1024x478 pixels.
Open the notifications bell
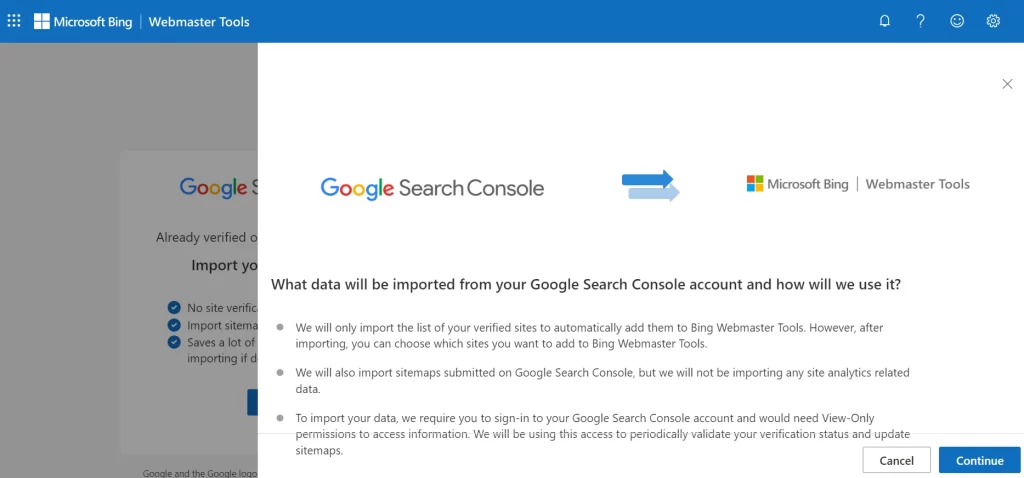point(885,21)
